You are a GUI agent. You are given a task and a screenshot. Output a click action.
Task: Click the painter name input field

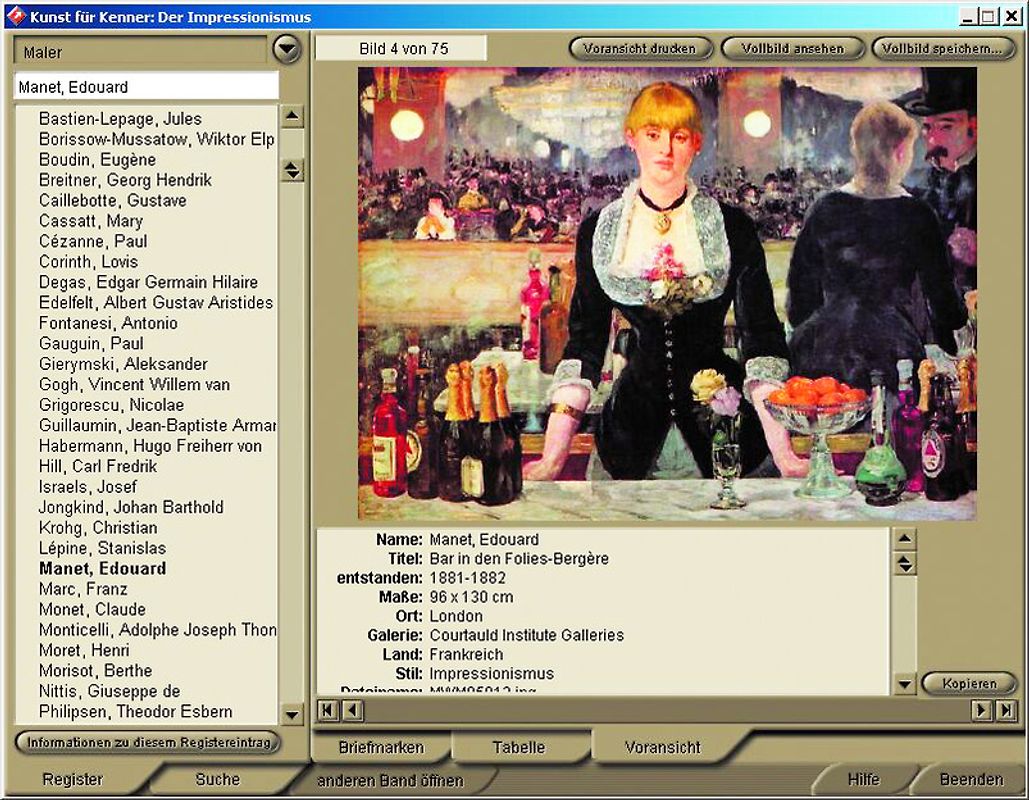pos(146,87)
